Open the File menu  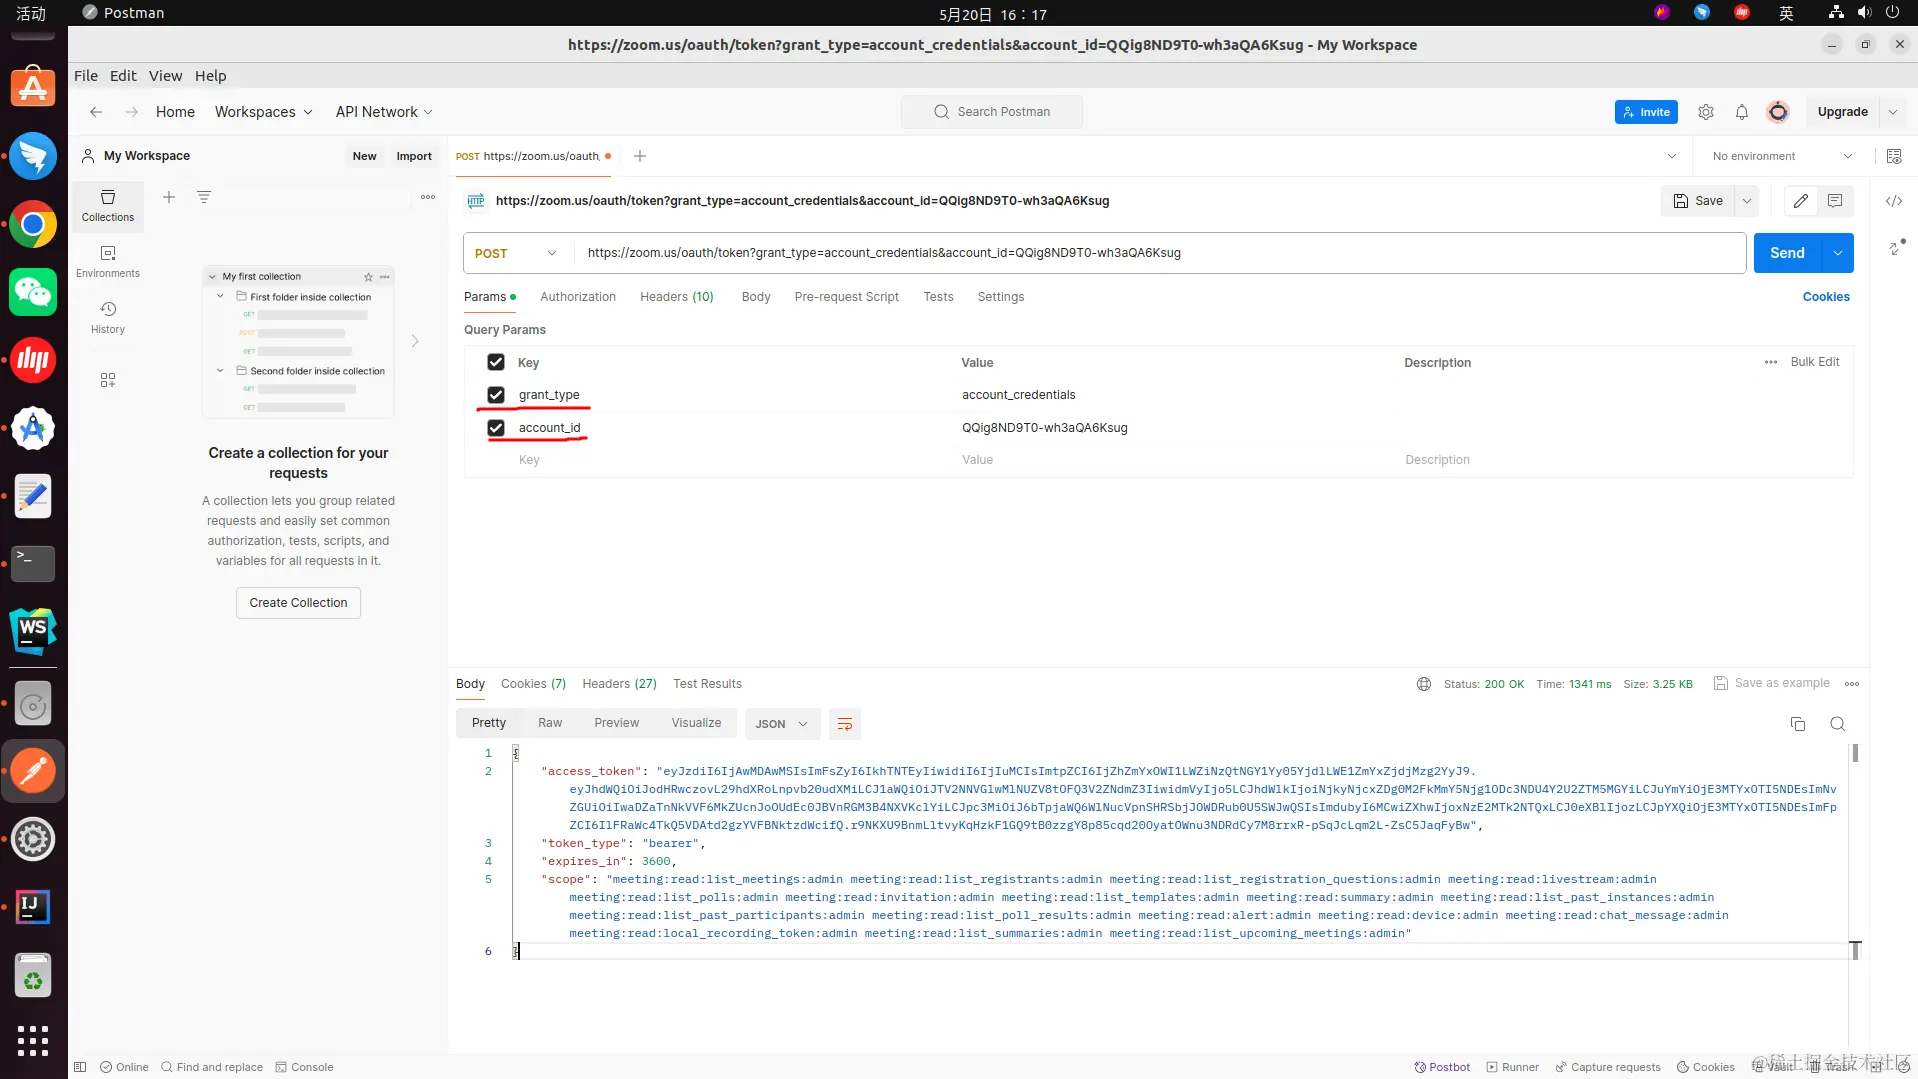(86, 76)
